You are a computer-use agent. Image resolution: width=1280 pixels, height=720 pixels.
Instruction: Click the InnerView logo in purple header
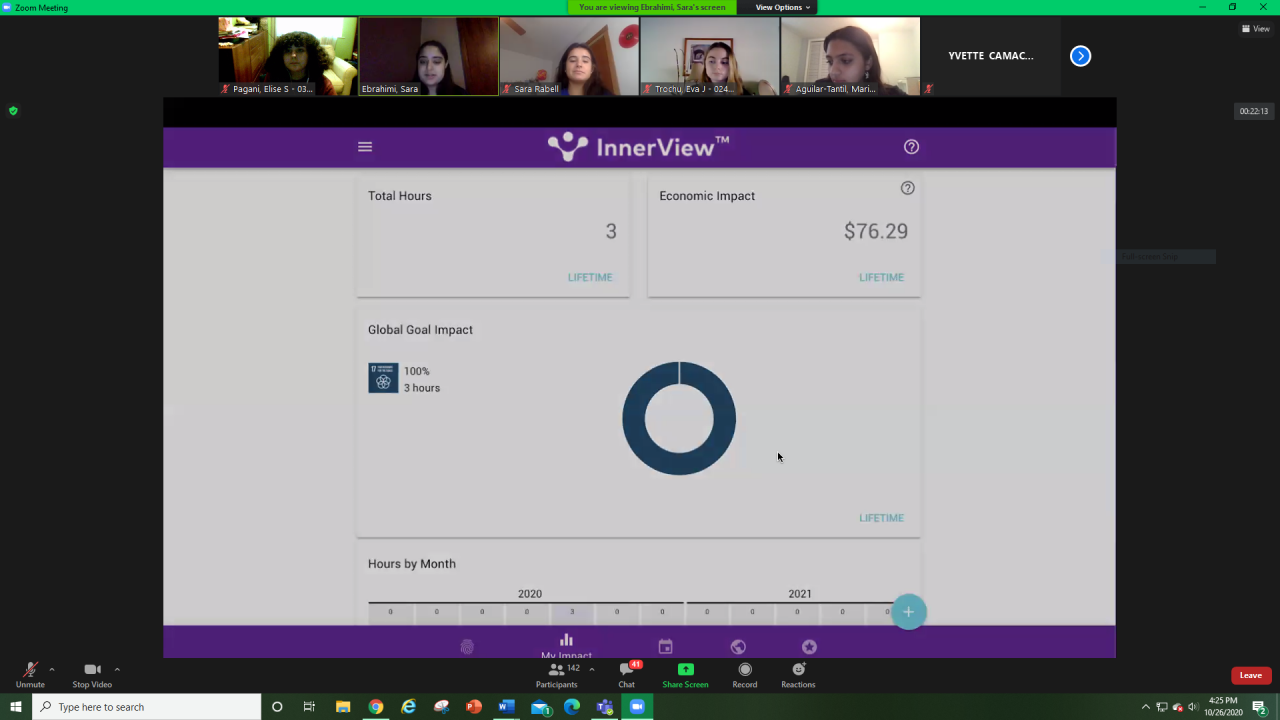638,147
